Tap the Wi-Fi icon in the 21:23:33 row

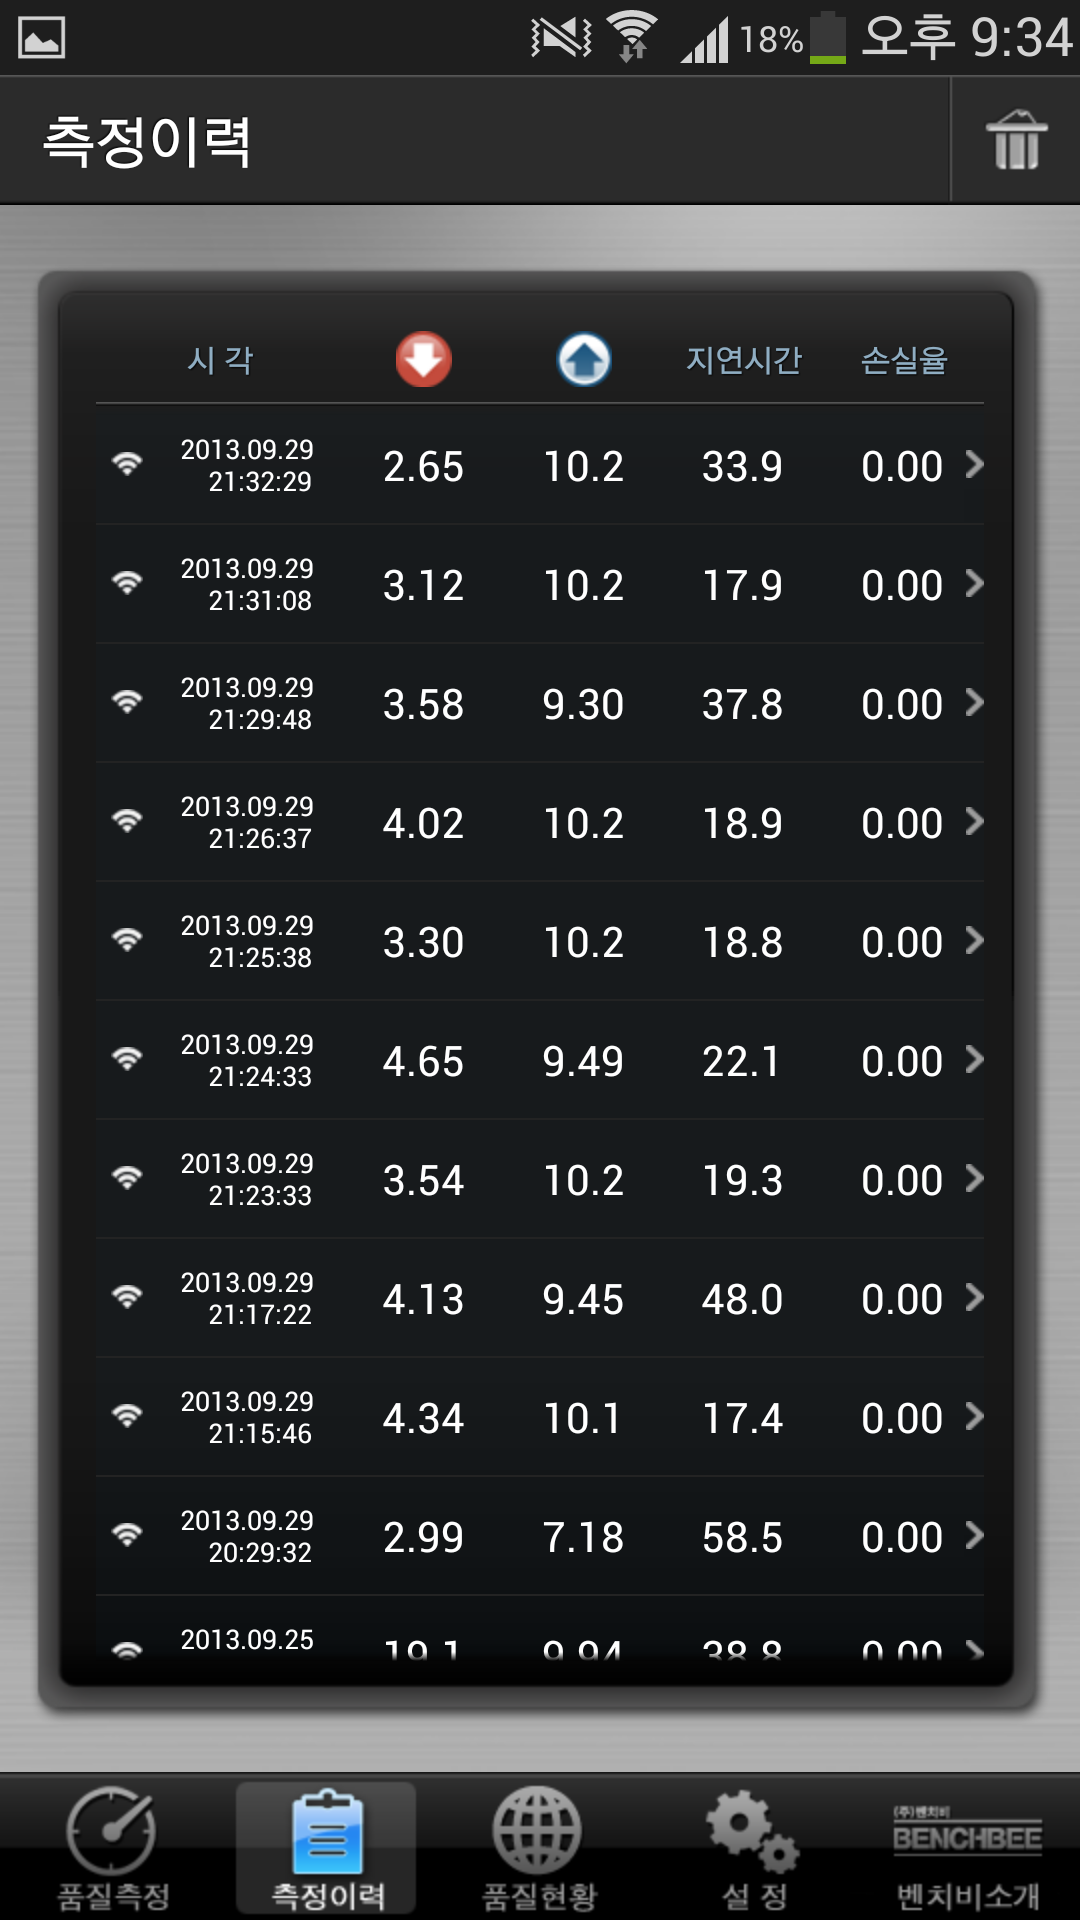coord(127,1178)
